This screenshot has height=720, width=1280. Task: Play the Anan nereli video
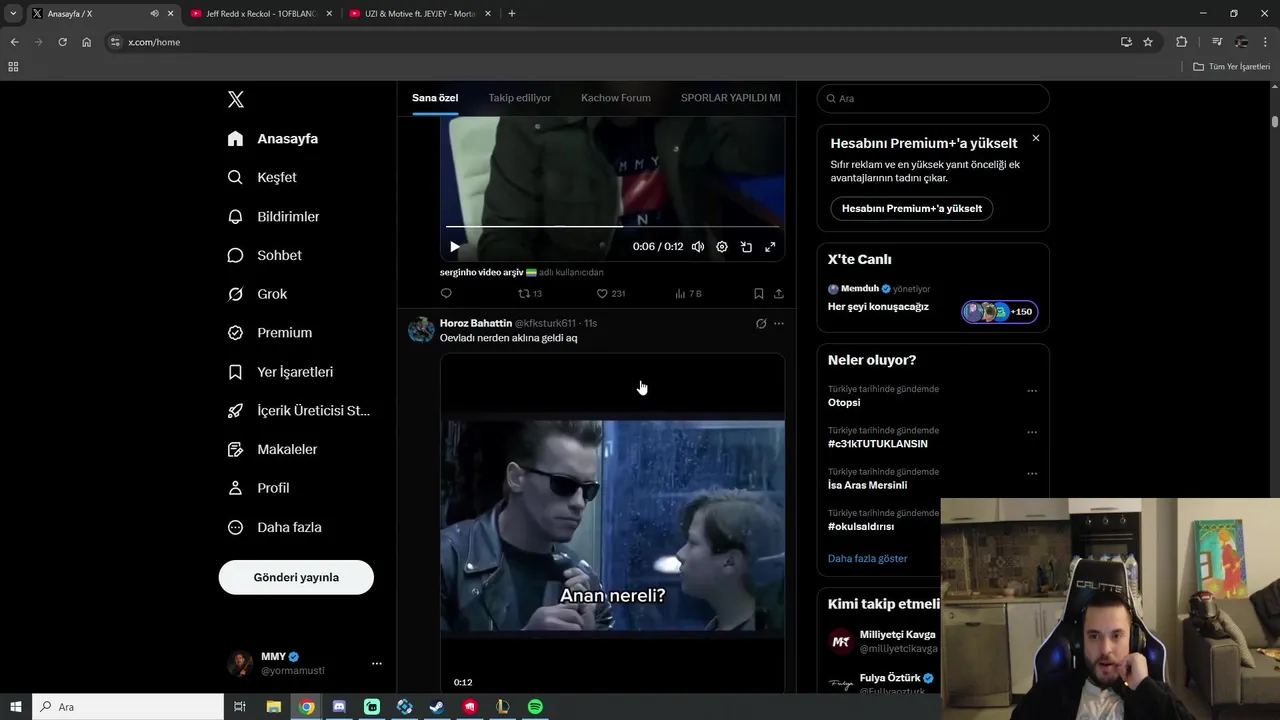(x=612, y=525)
